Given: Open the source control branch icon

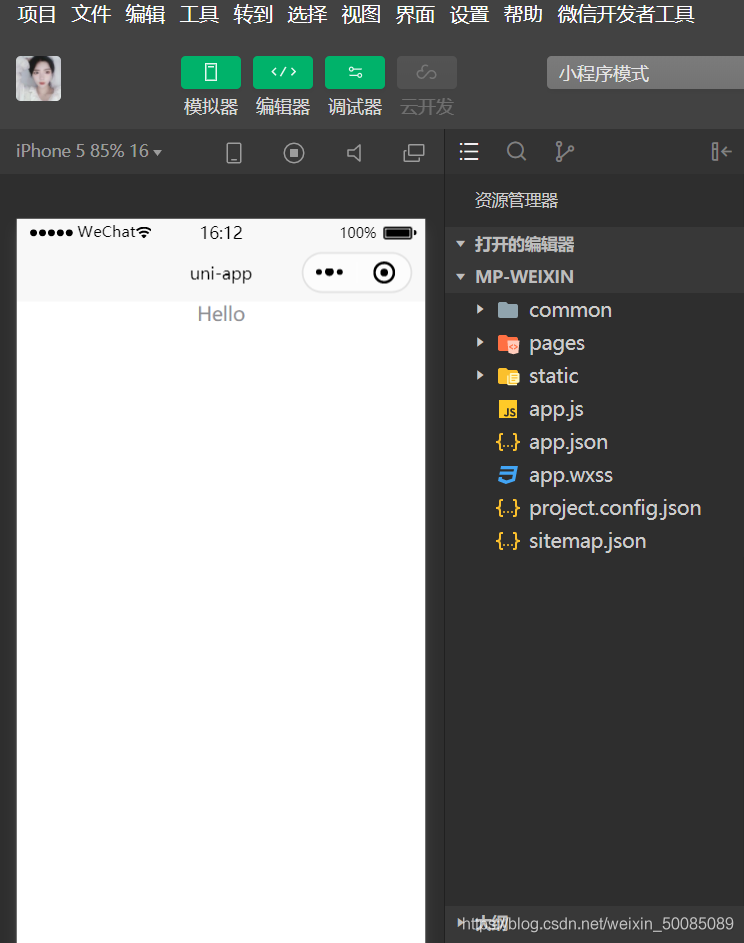Looking at the screenshot, I should [x=564, y=152].
